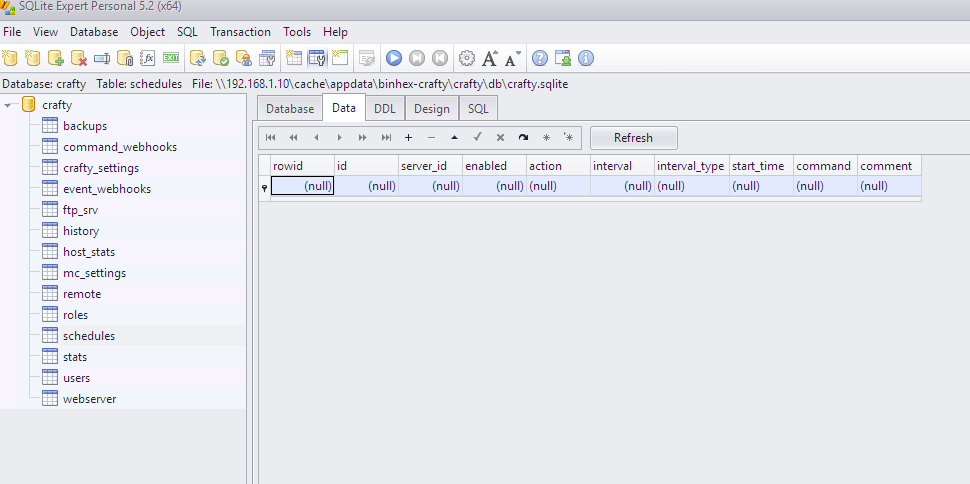Open the Database menu

[94, 32]
